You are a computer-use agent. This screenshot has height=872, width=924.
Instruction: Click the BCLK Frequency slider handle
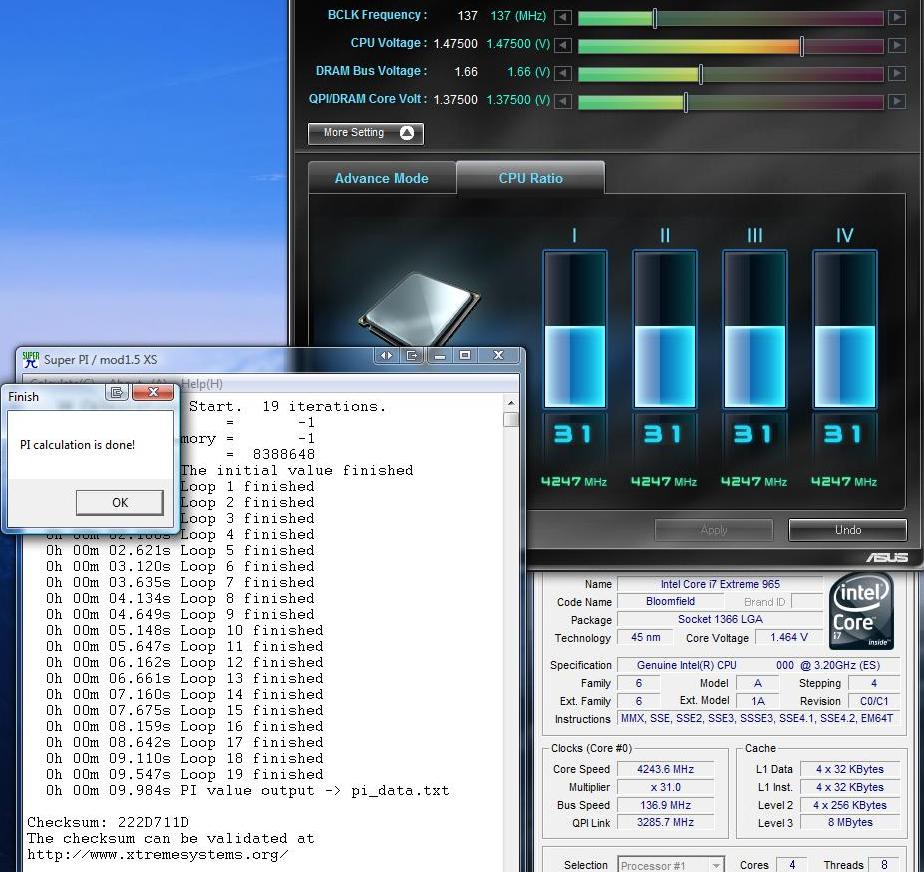[655, 18]
